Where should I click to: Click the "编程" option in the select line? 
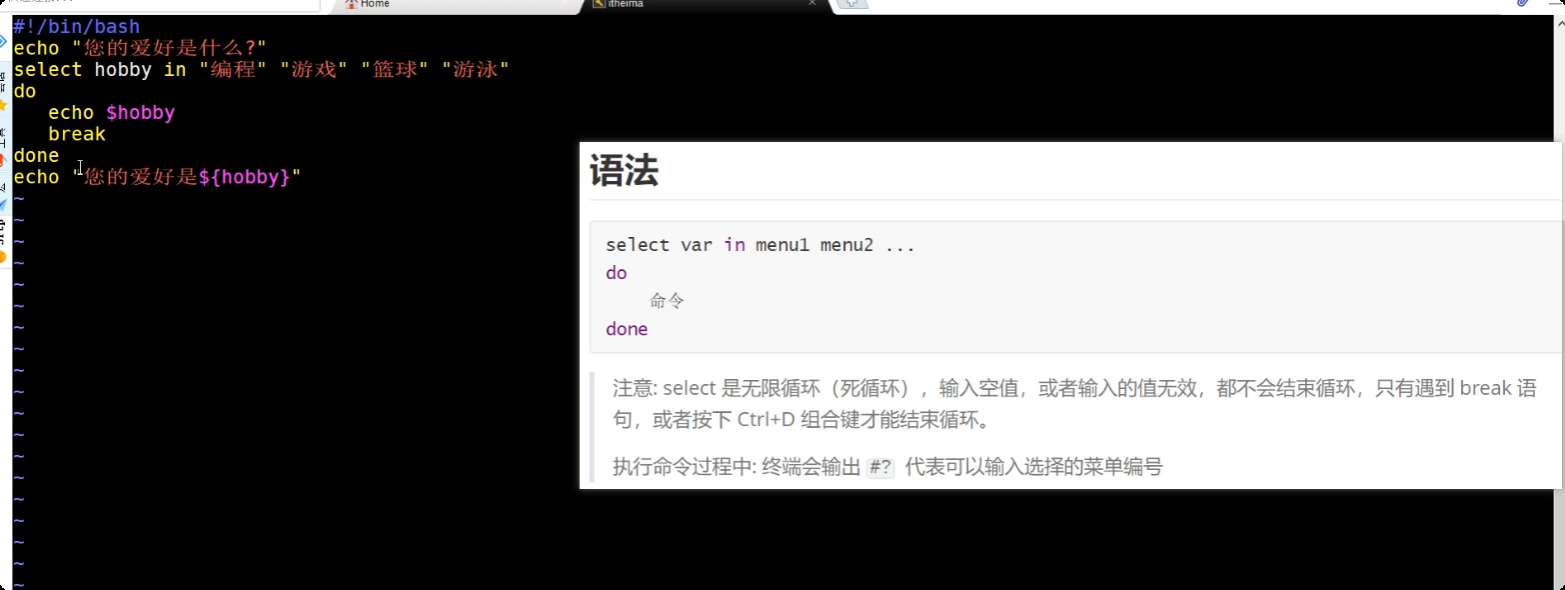pyautogui.click(x=233, y=70)
